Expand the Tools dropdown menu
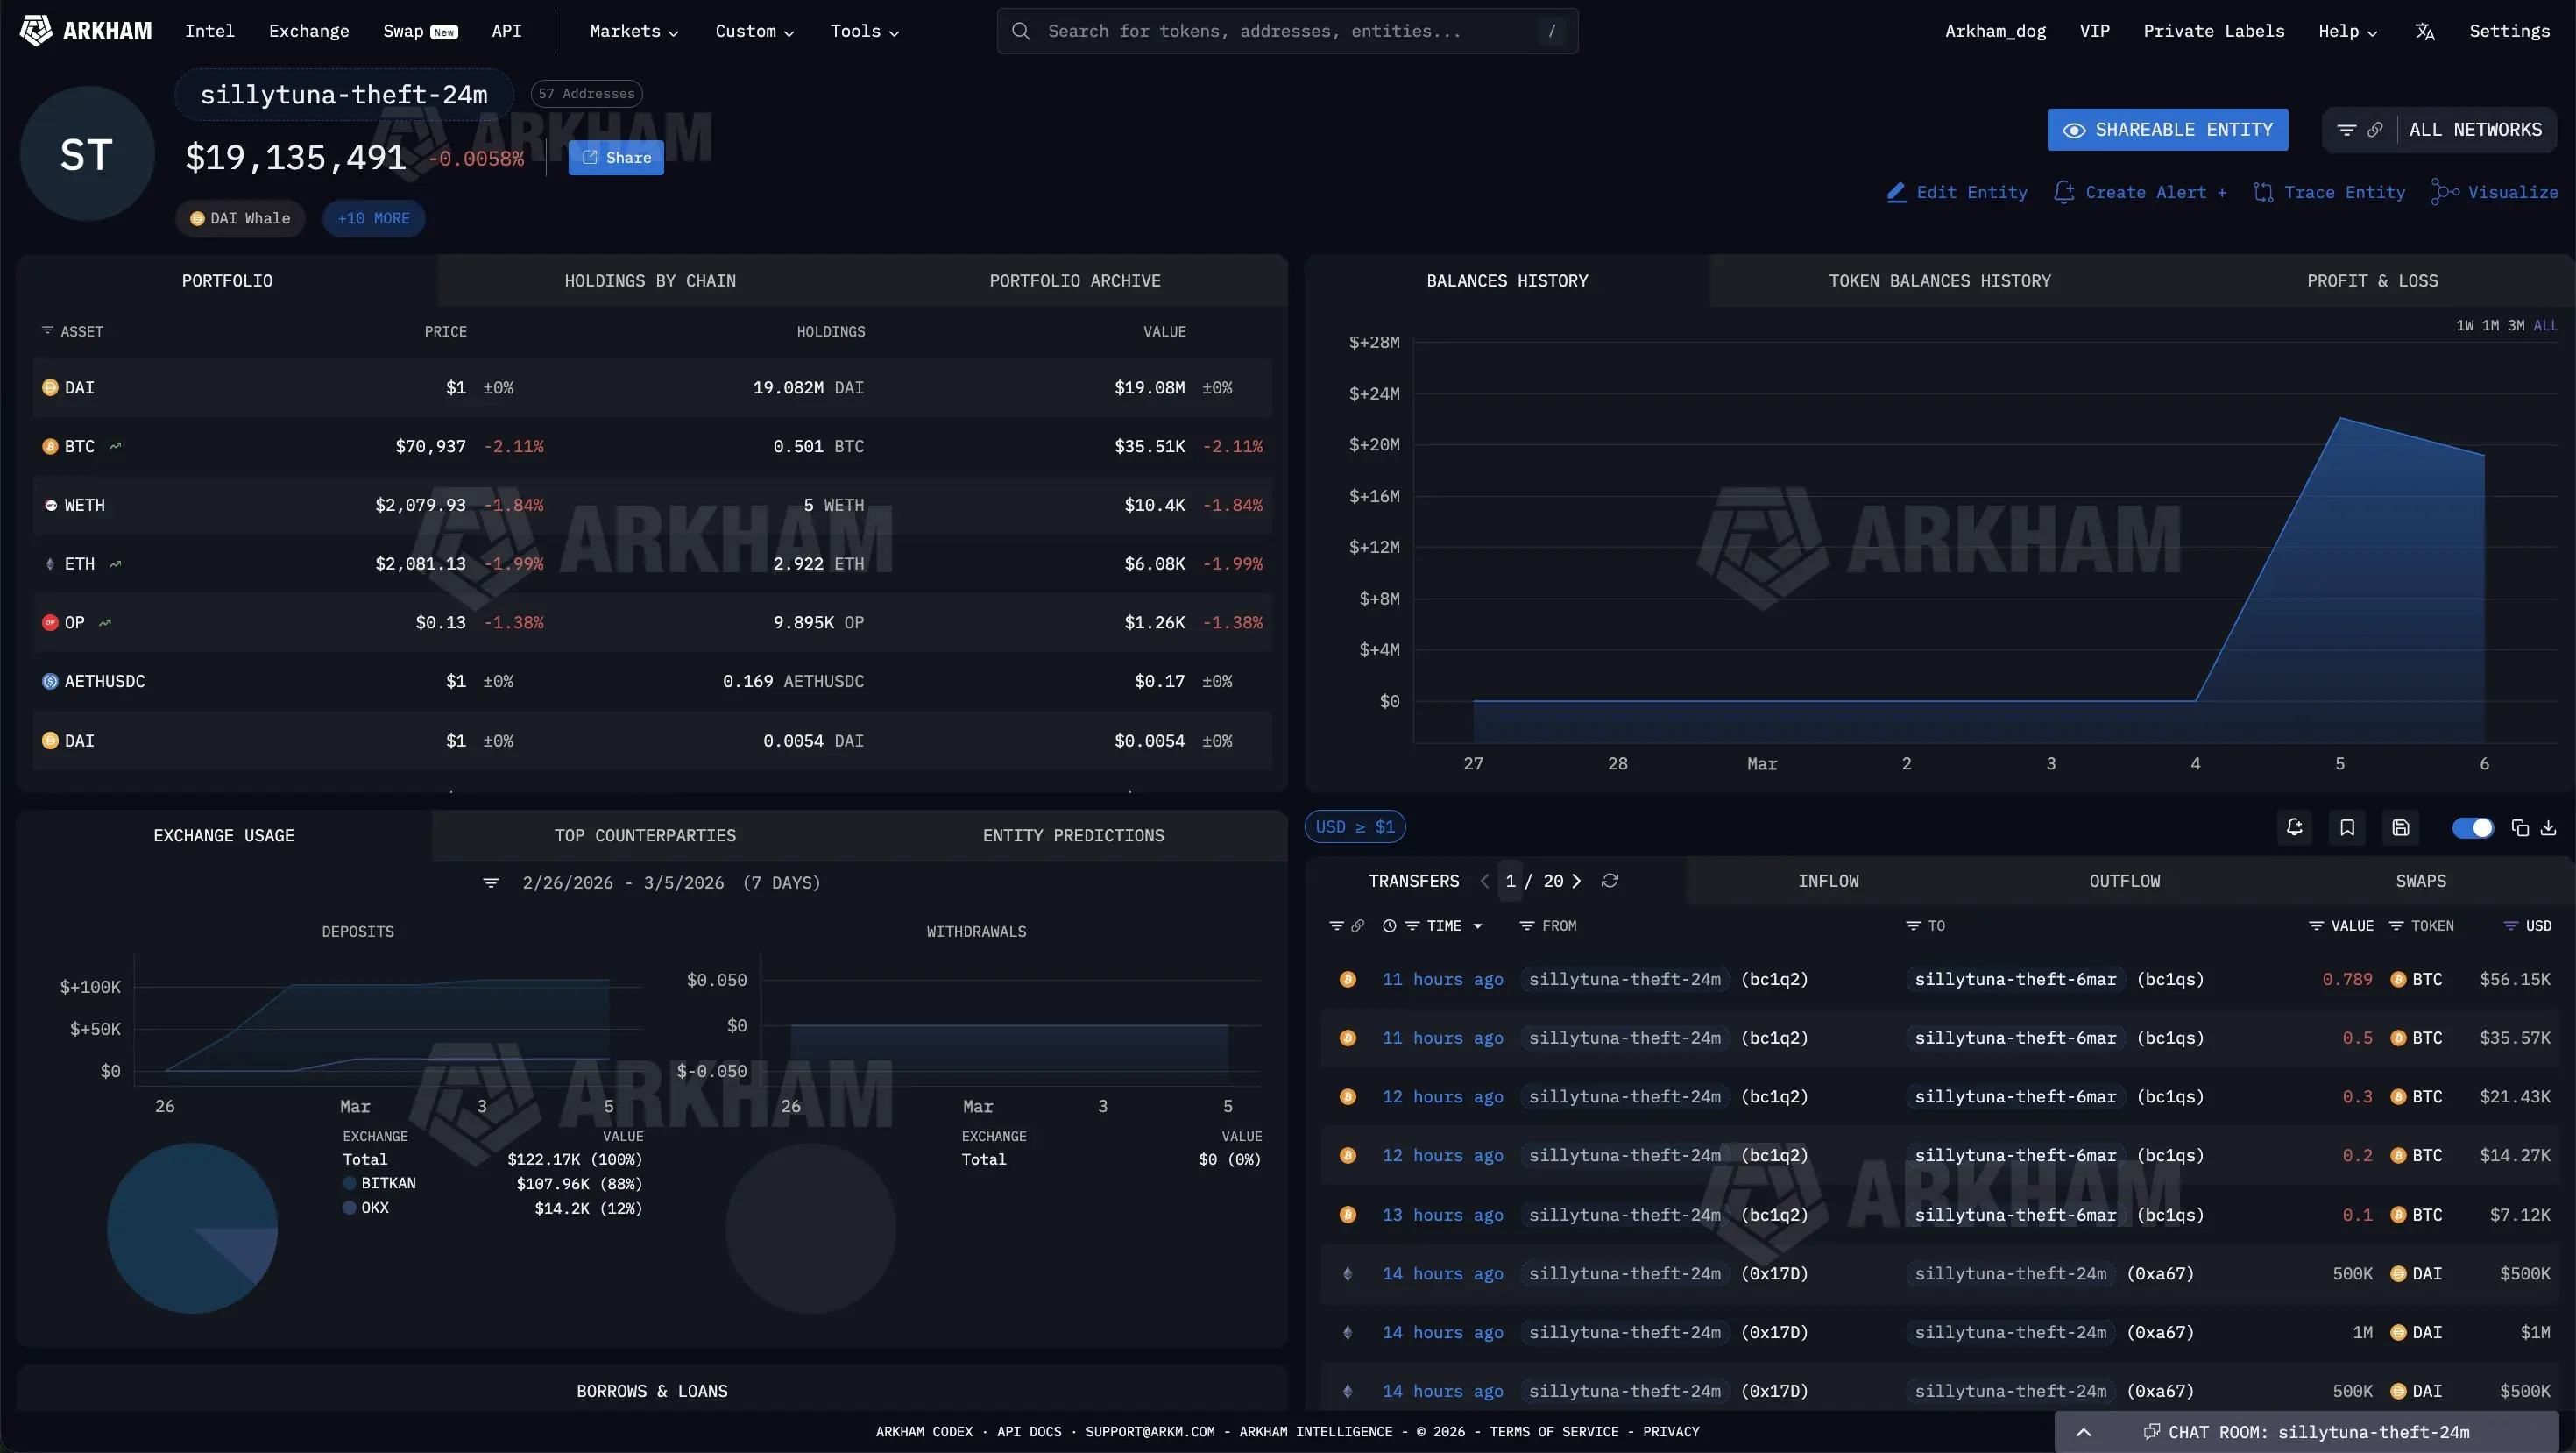2576x1453 pixels. pos(864,31)
